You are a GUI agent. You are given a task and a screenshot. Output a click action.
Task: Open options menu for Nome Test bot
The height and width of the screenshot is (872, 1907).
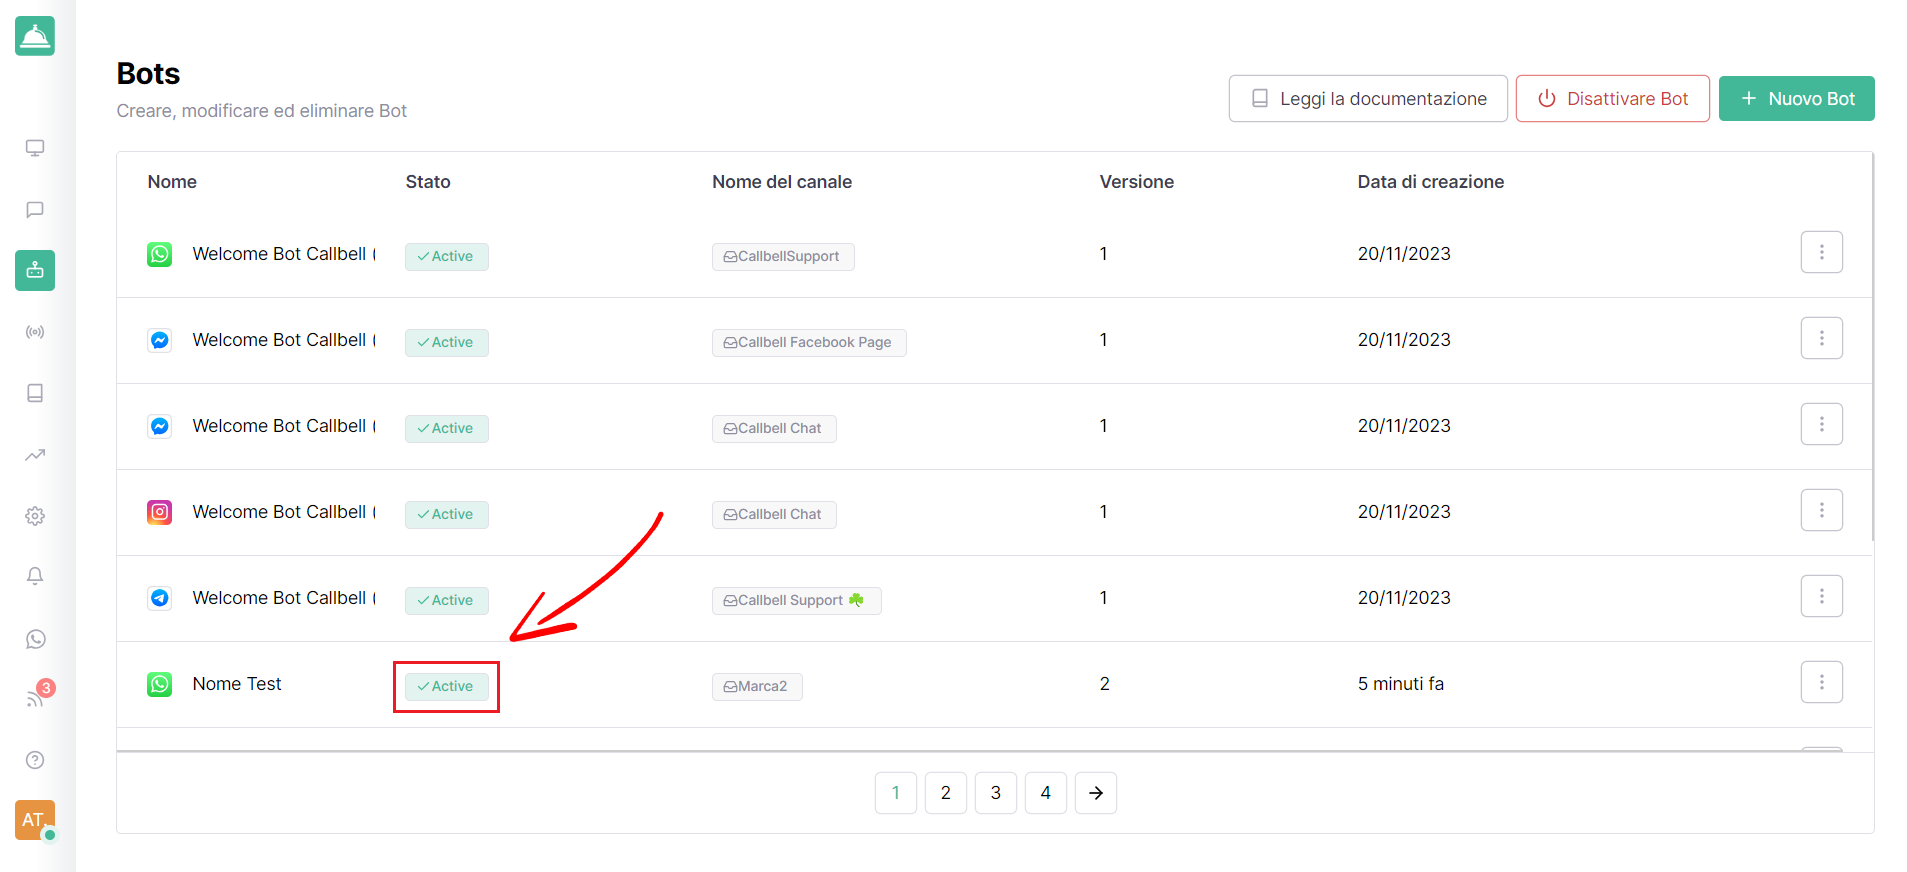pyautogui.click(x=1821, y=682)
